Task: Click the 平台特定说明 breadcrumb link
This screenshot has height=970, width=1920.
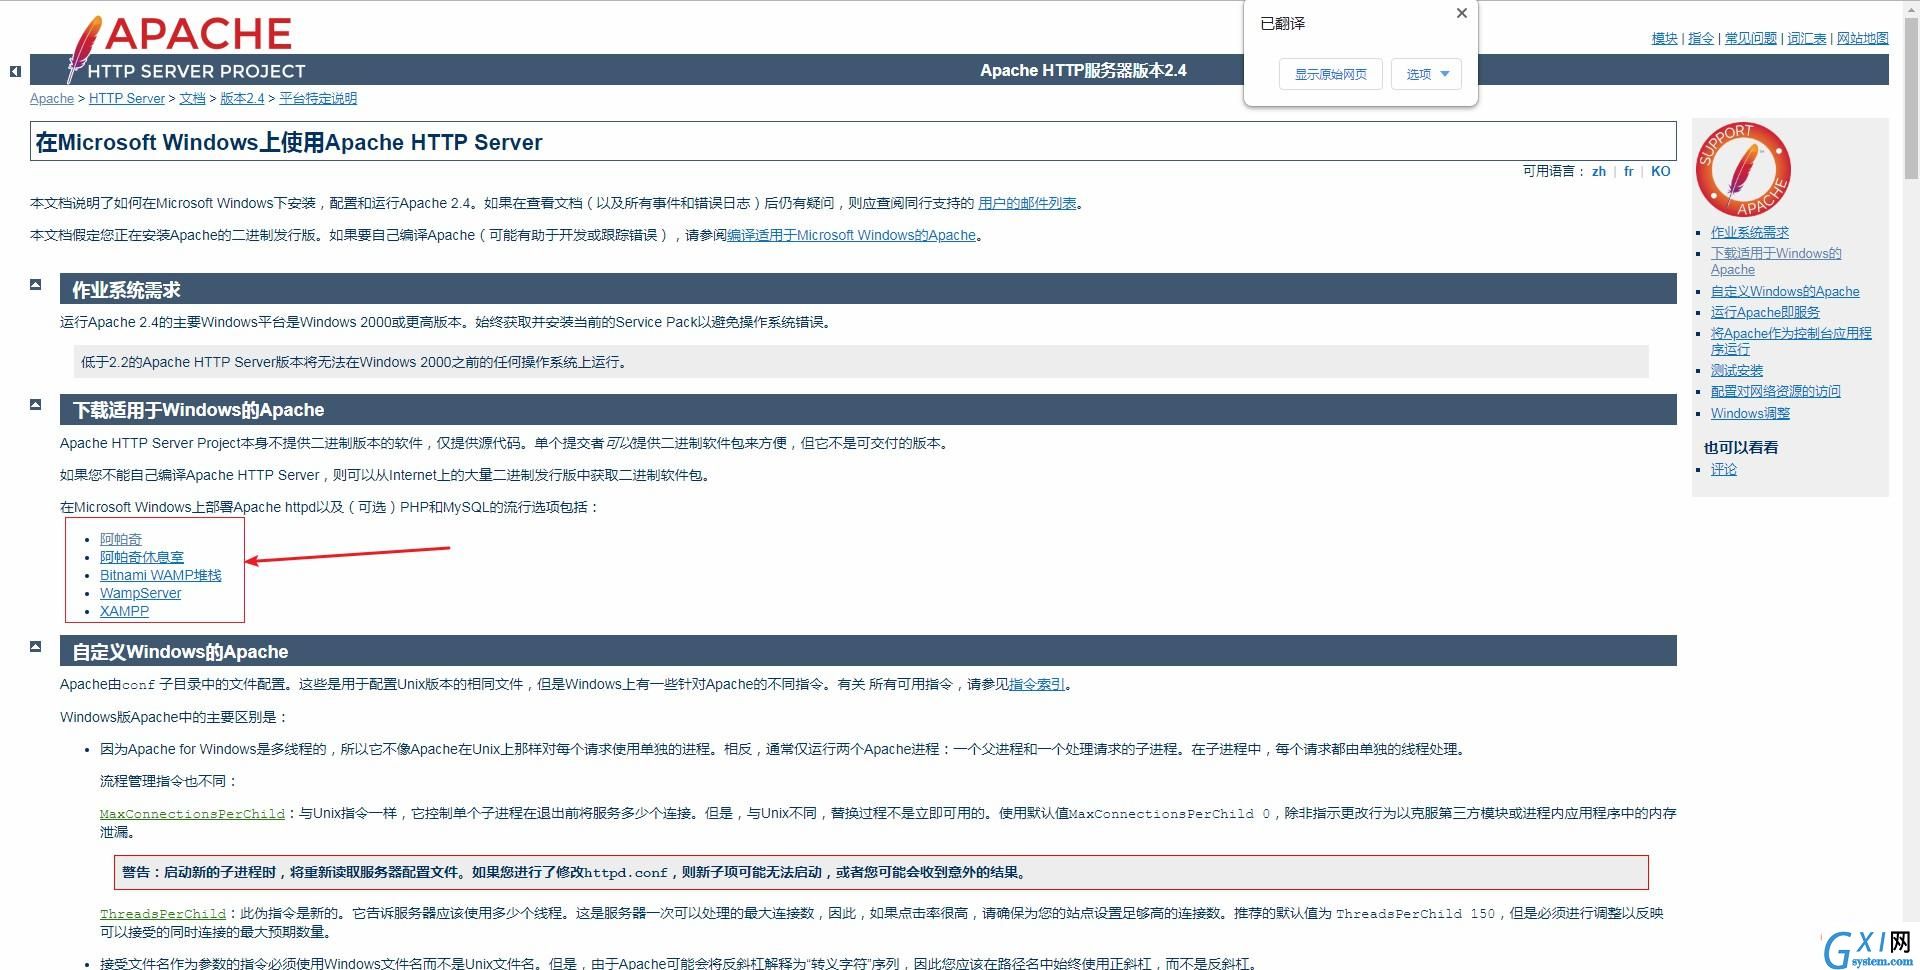Action: 318,98
